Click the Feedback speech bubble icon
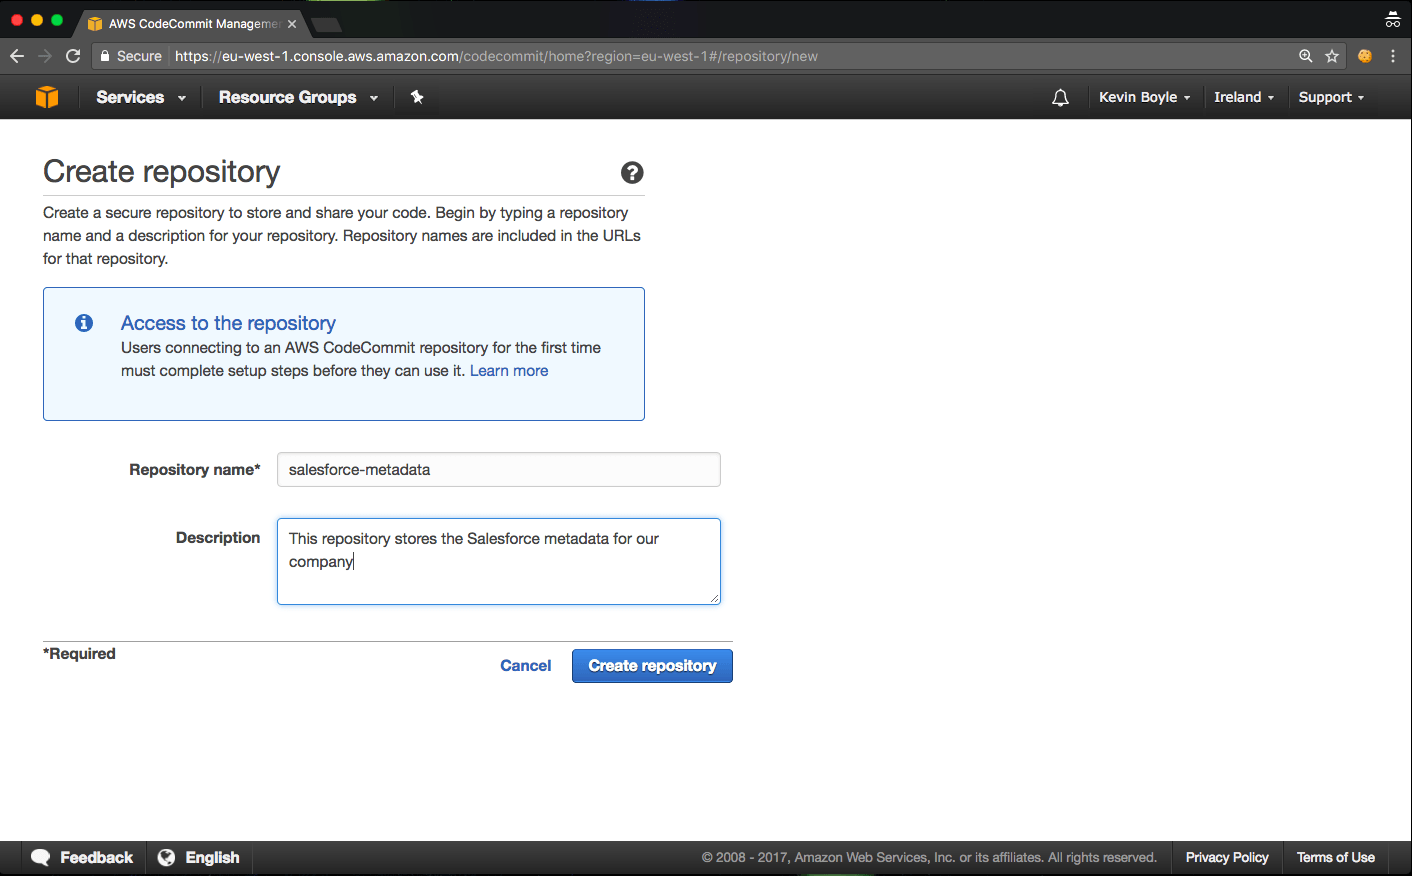 point(41,858)
